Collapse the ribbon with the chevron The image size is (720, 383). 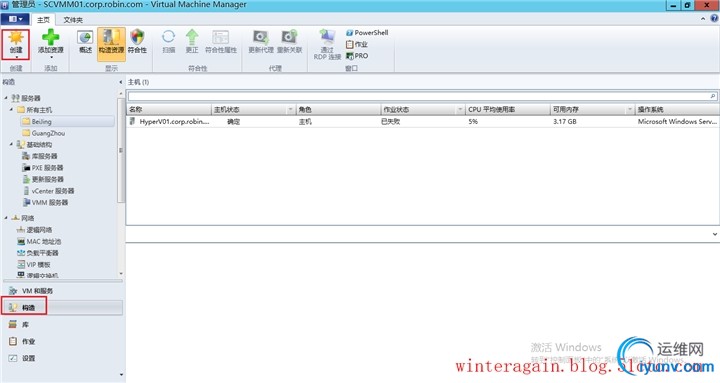[x=703, y=19]
